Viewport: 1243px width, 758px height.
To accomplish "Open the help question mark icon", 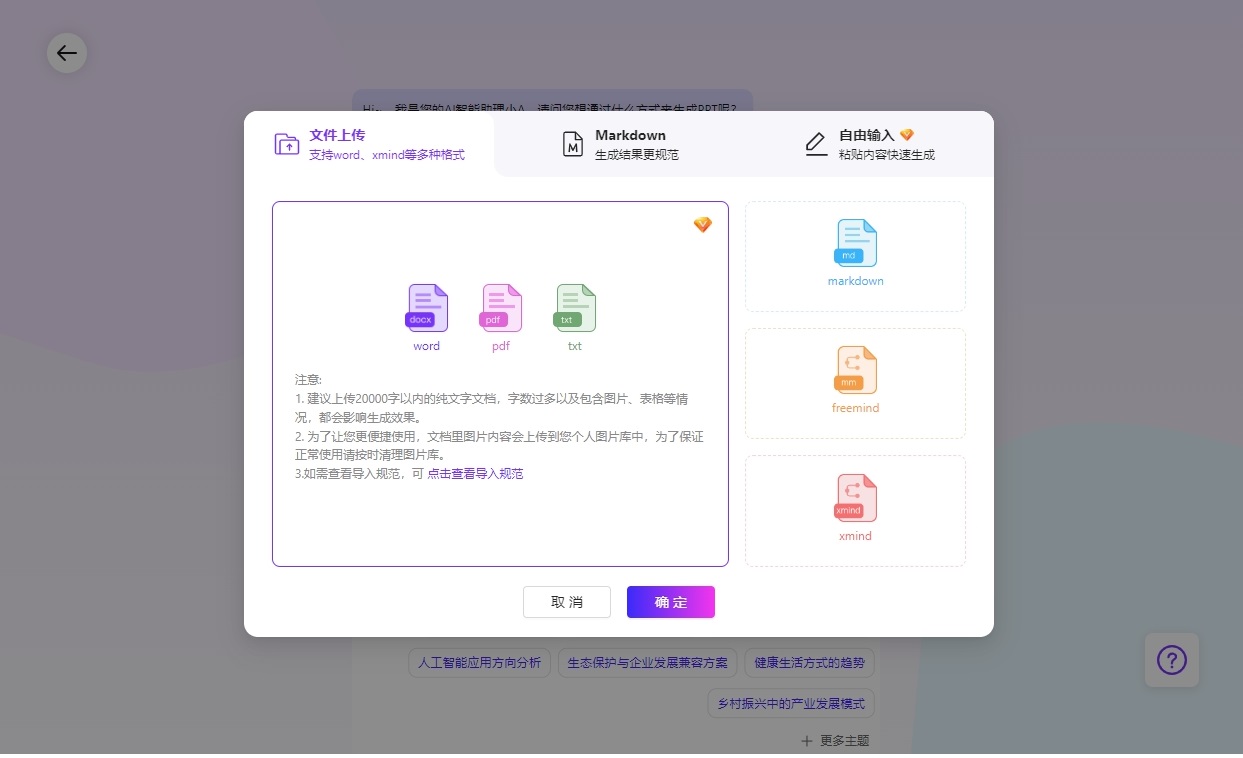I will [1171, 660].
